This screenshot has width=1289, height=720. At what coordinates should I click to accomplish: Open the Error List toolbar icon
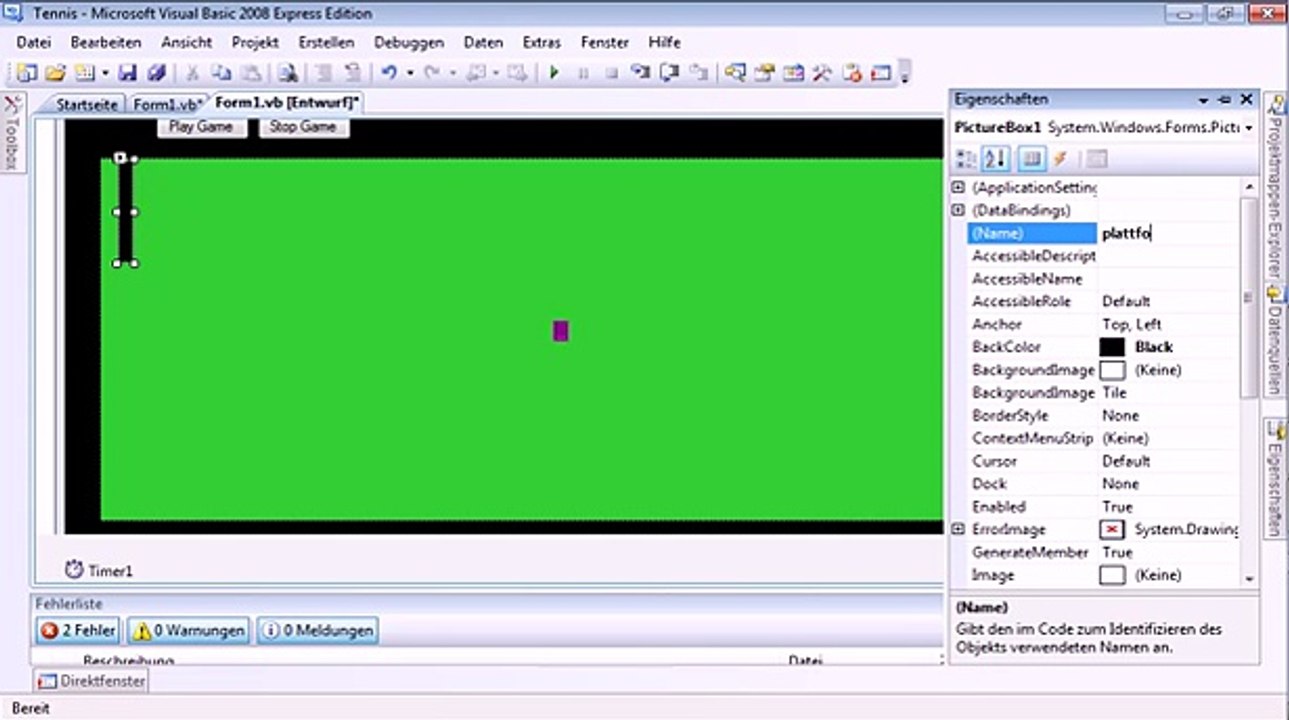click(852, 73)
